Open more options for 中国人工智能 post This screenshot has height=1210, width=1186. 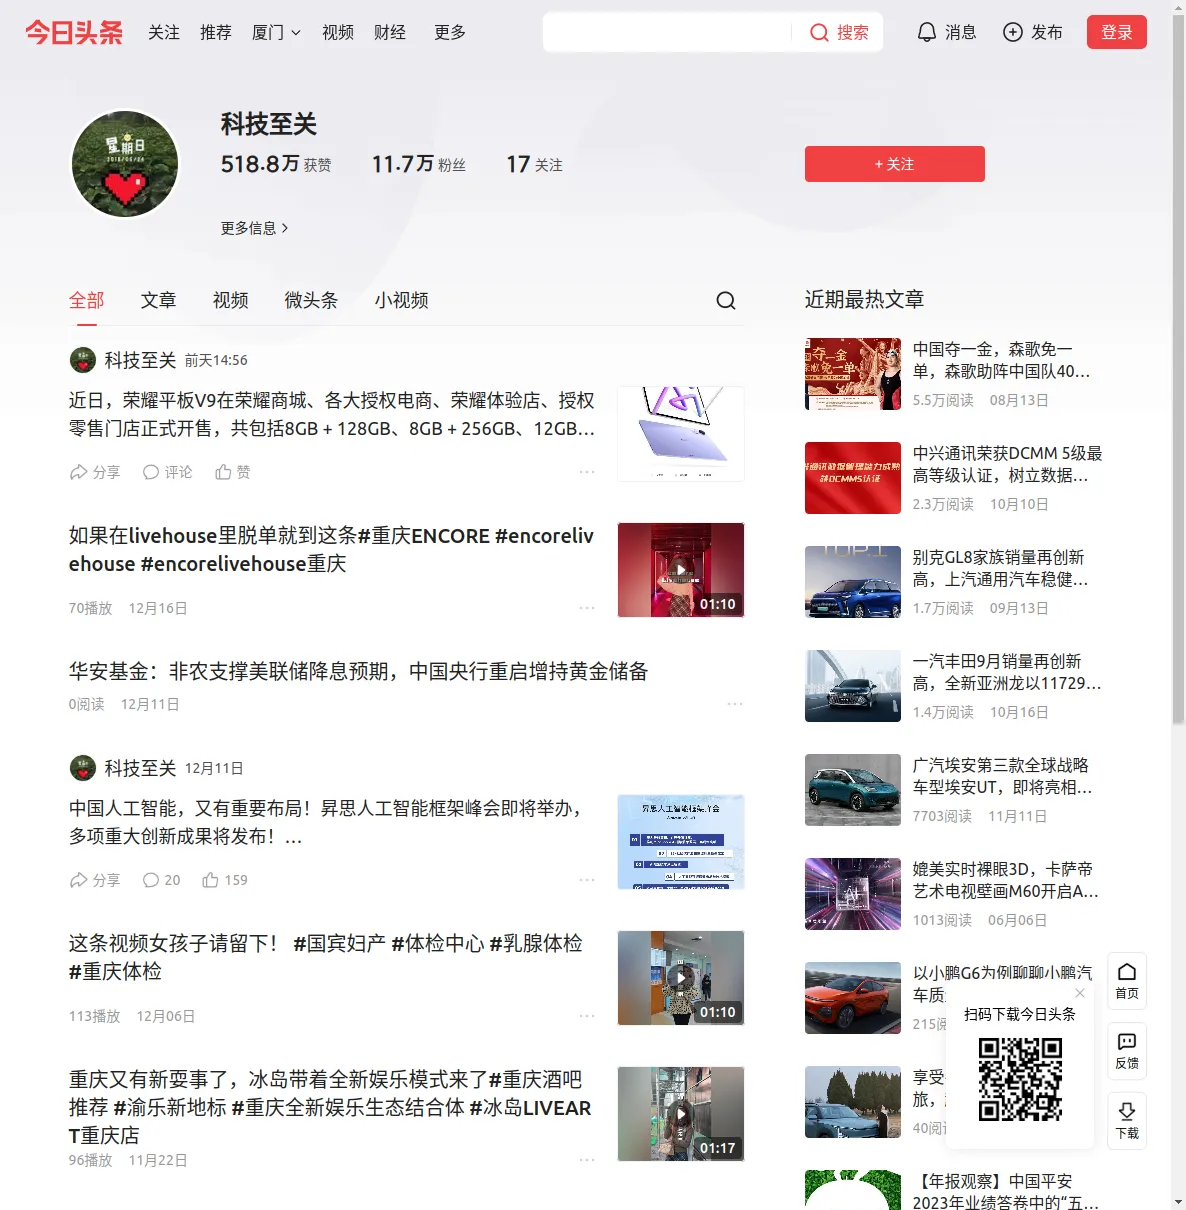tap(587, 880)
